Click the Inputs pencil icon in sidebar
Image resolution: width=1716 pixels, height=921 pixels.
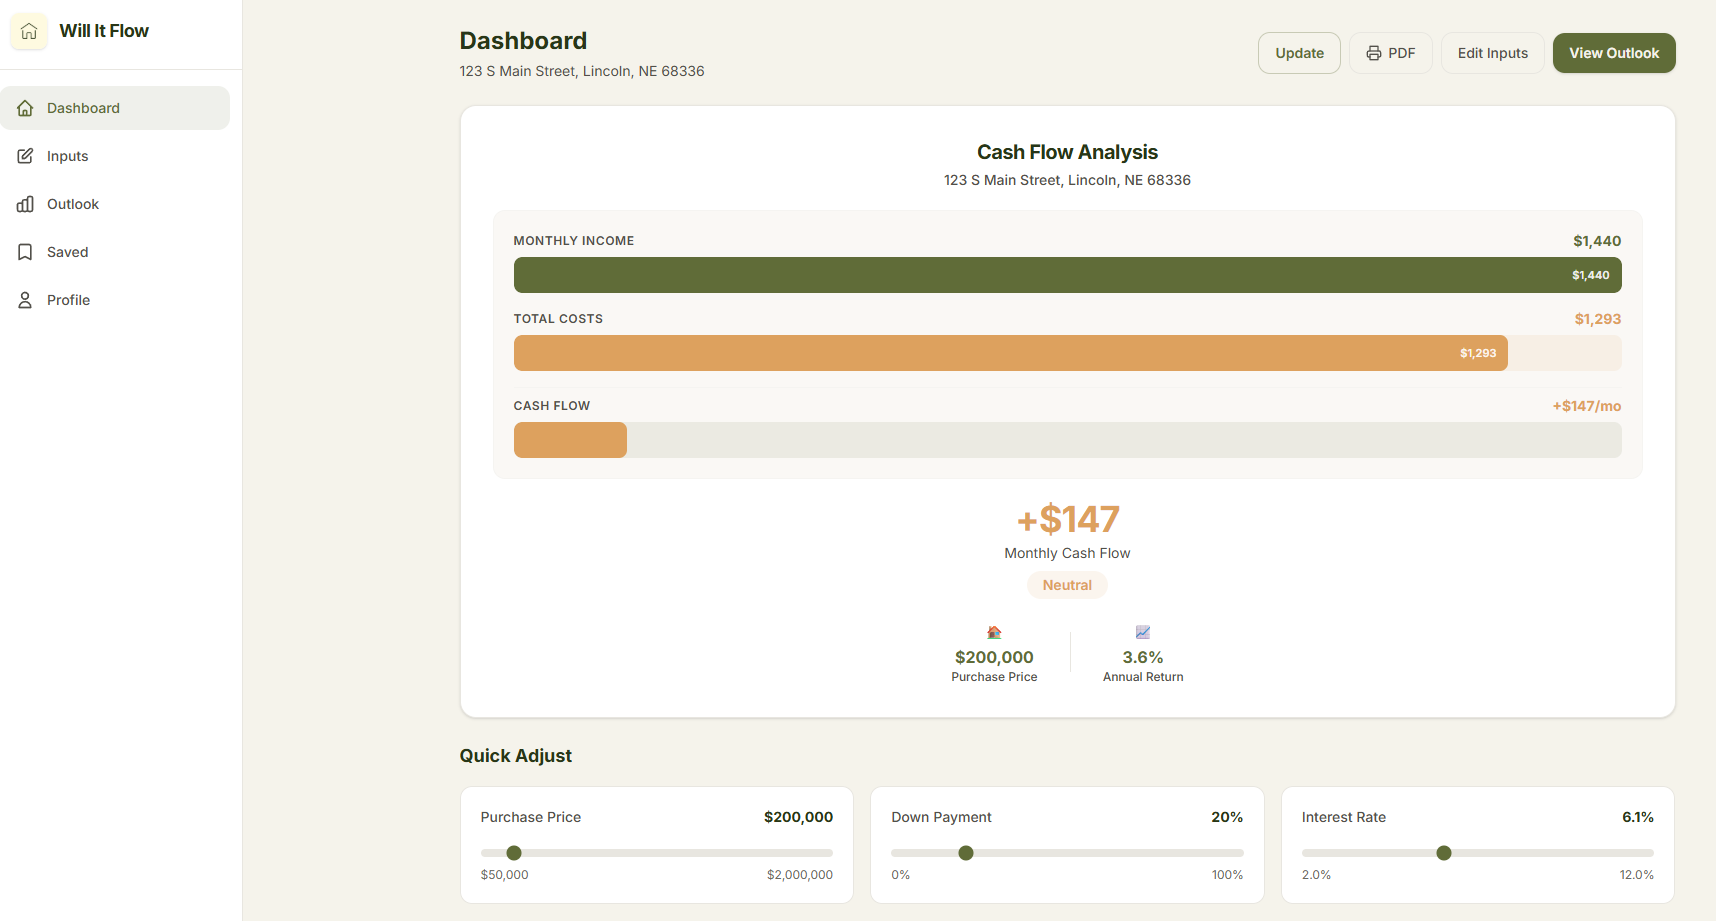(x=25, y=156)
